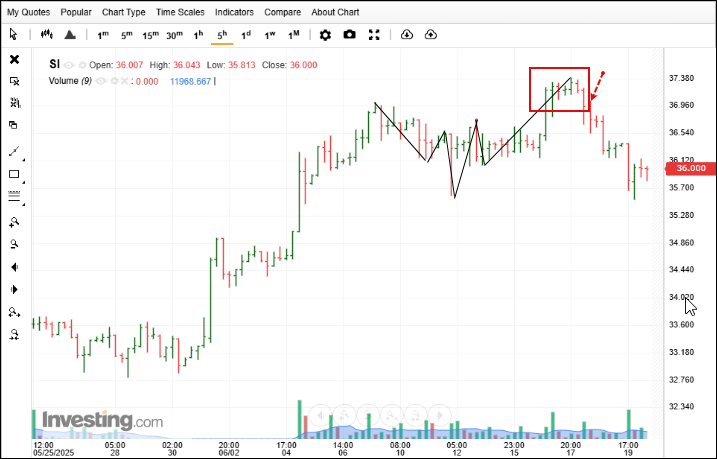Remove Volume indicator with its small X
The height and width of the screenshot is (459, 717).
point(124,81)
